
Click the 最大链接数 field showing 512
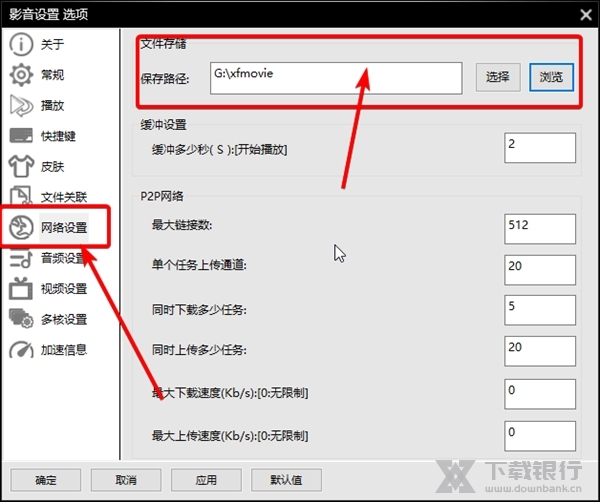click(x=540, y=229)
